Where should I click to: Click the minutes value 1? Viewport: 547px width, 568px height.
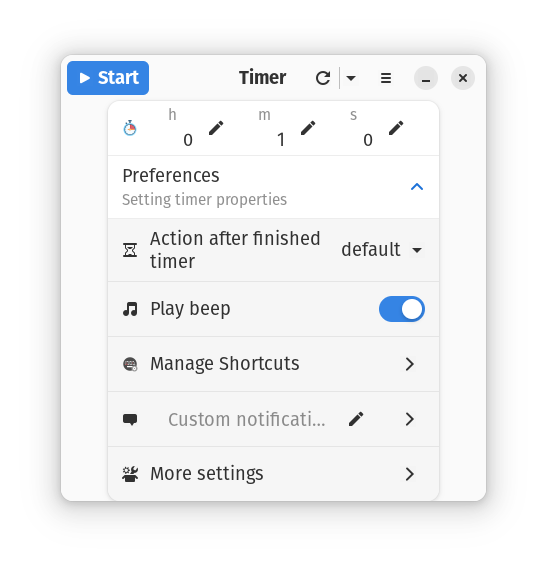coord(281,140)
